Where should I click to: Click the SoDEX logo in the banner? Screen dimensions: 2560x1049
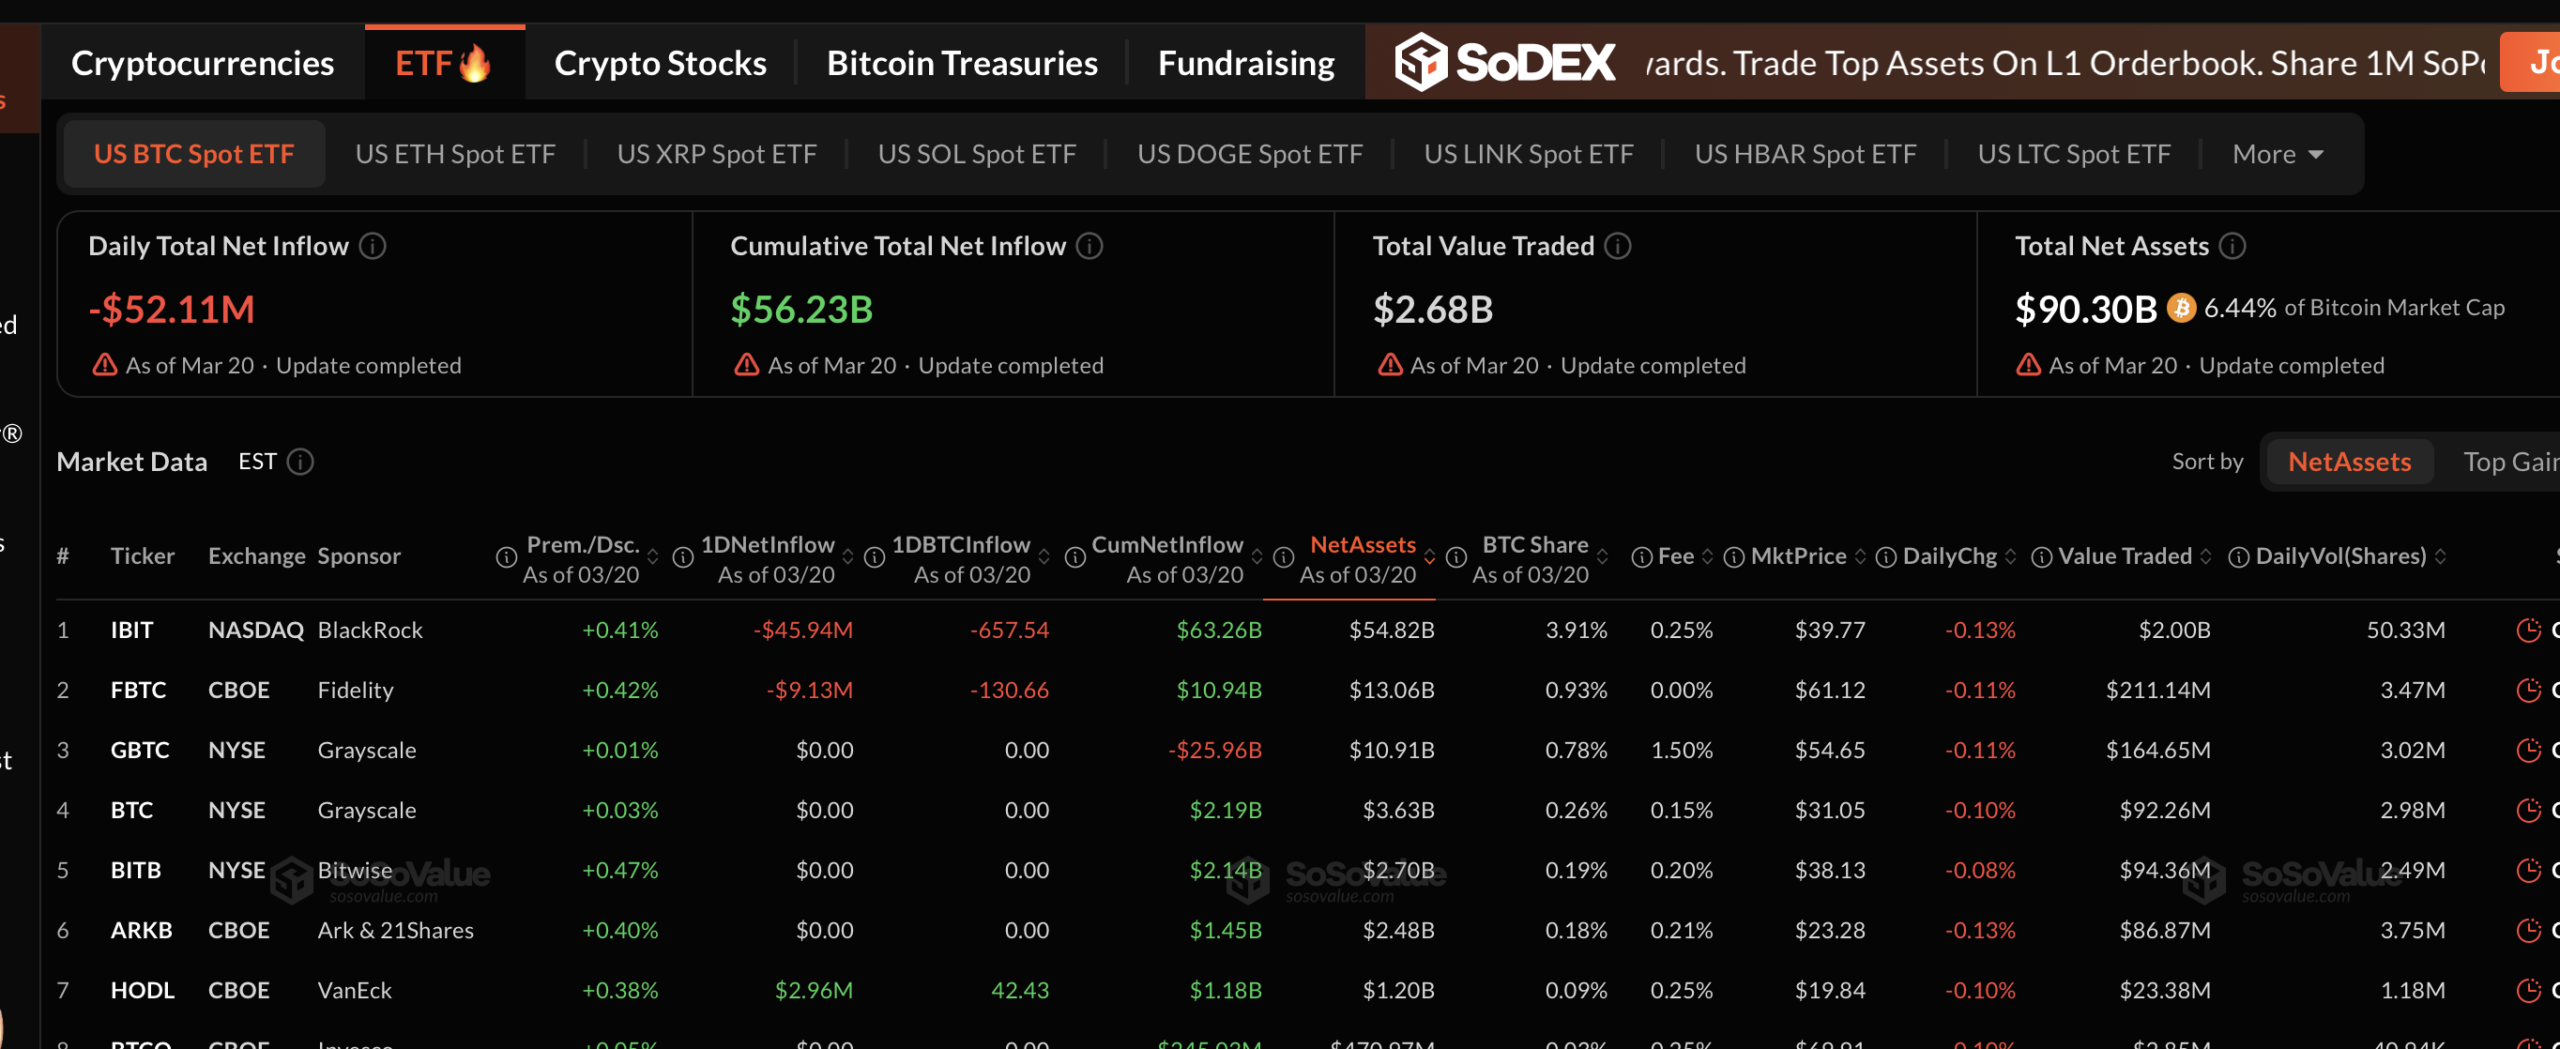tap(1504, 63)
